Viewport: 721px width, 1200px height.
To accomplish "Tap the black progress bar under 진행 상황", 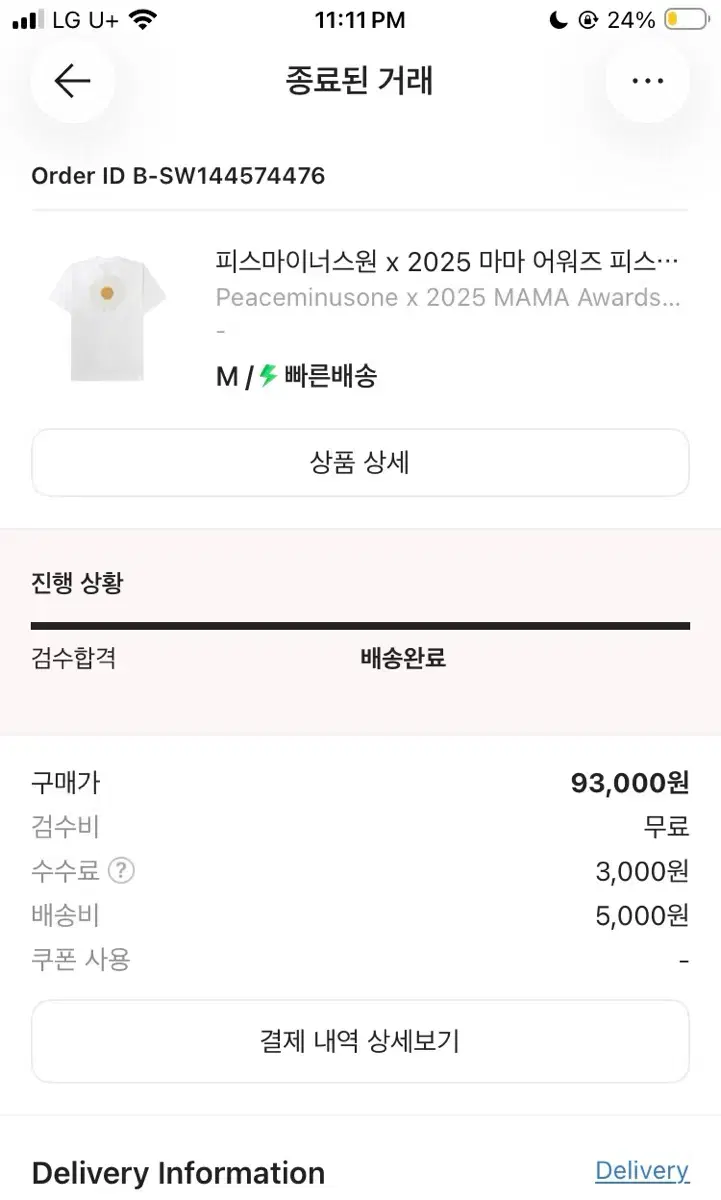I will coord(360,626).
